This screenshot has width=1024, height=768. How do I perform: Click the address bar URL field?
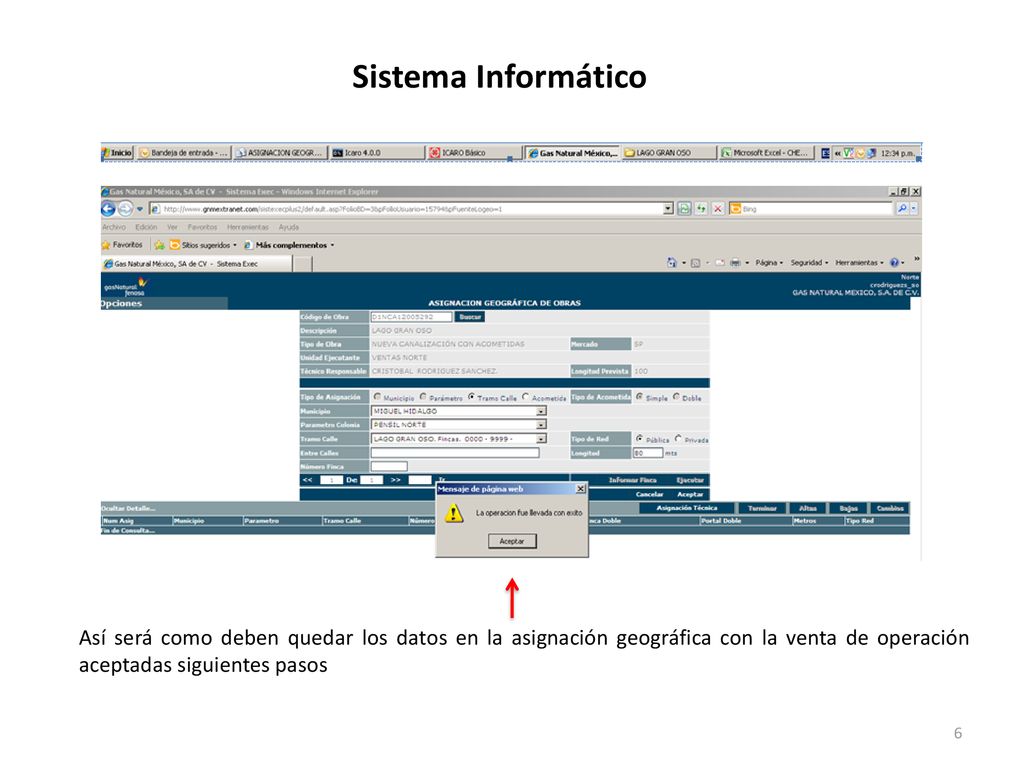[x=411, y=209]
